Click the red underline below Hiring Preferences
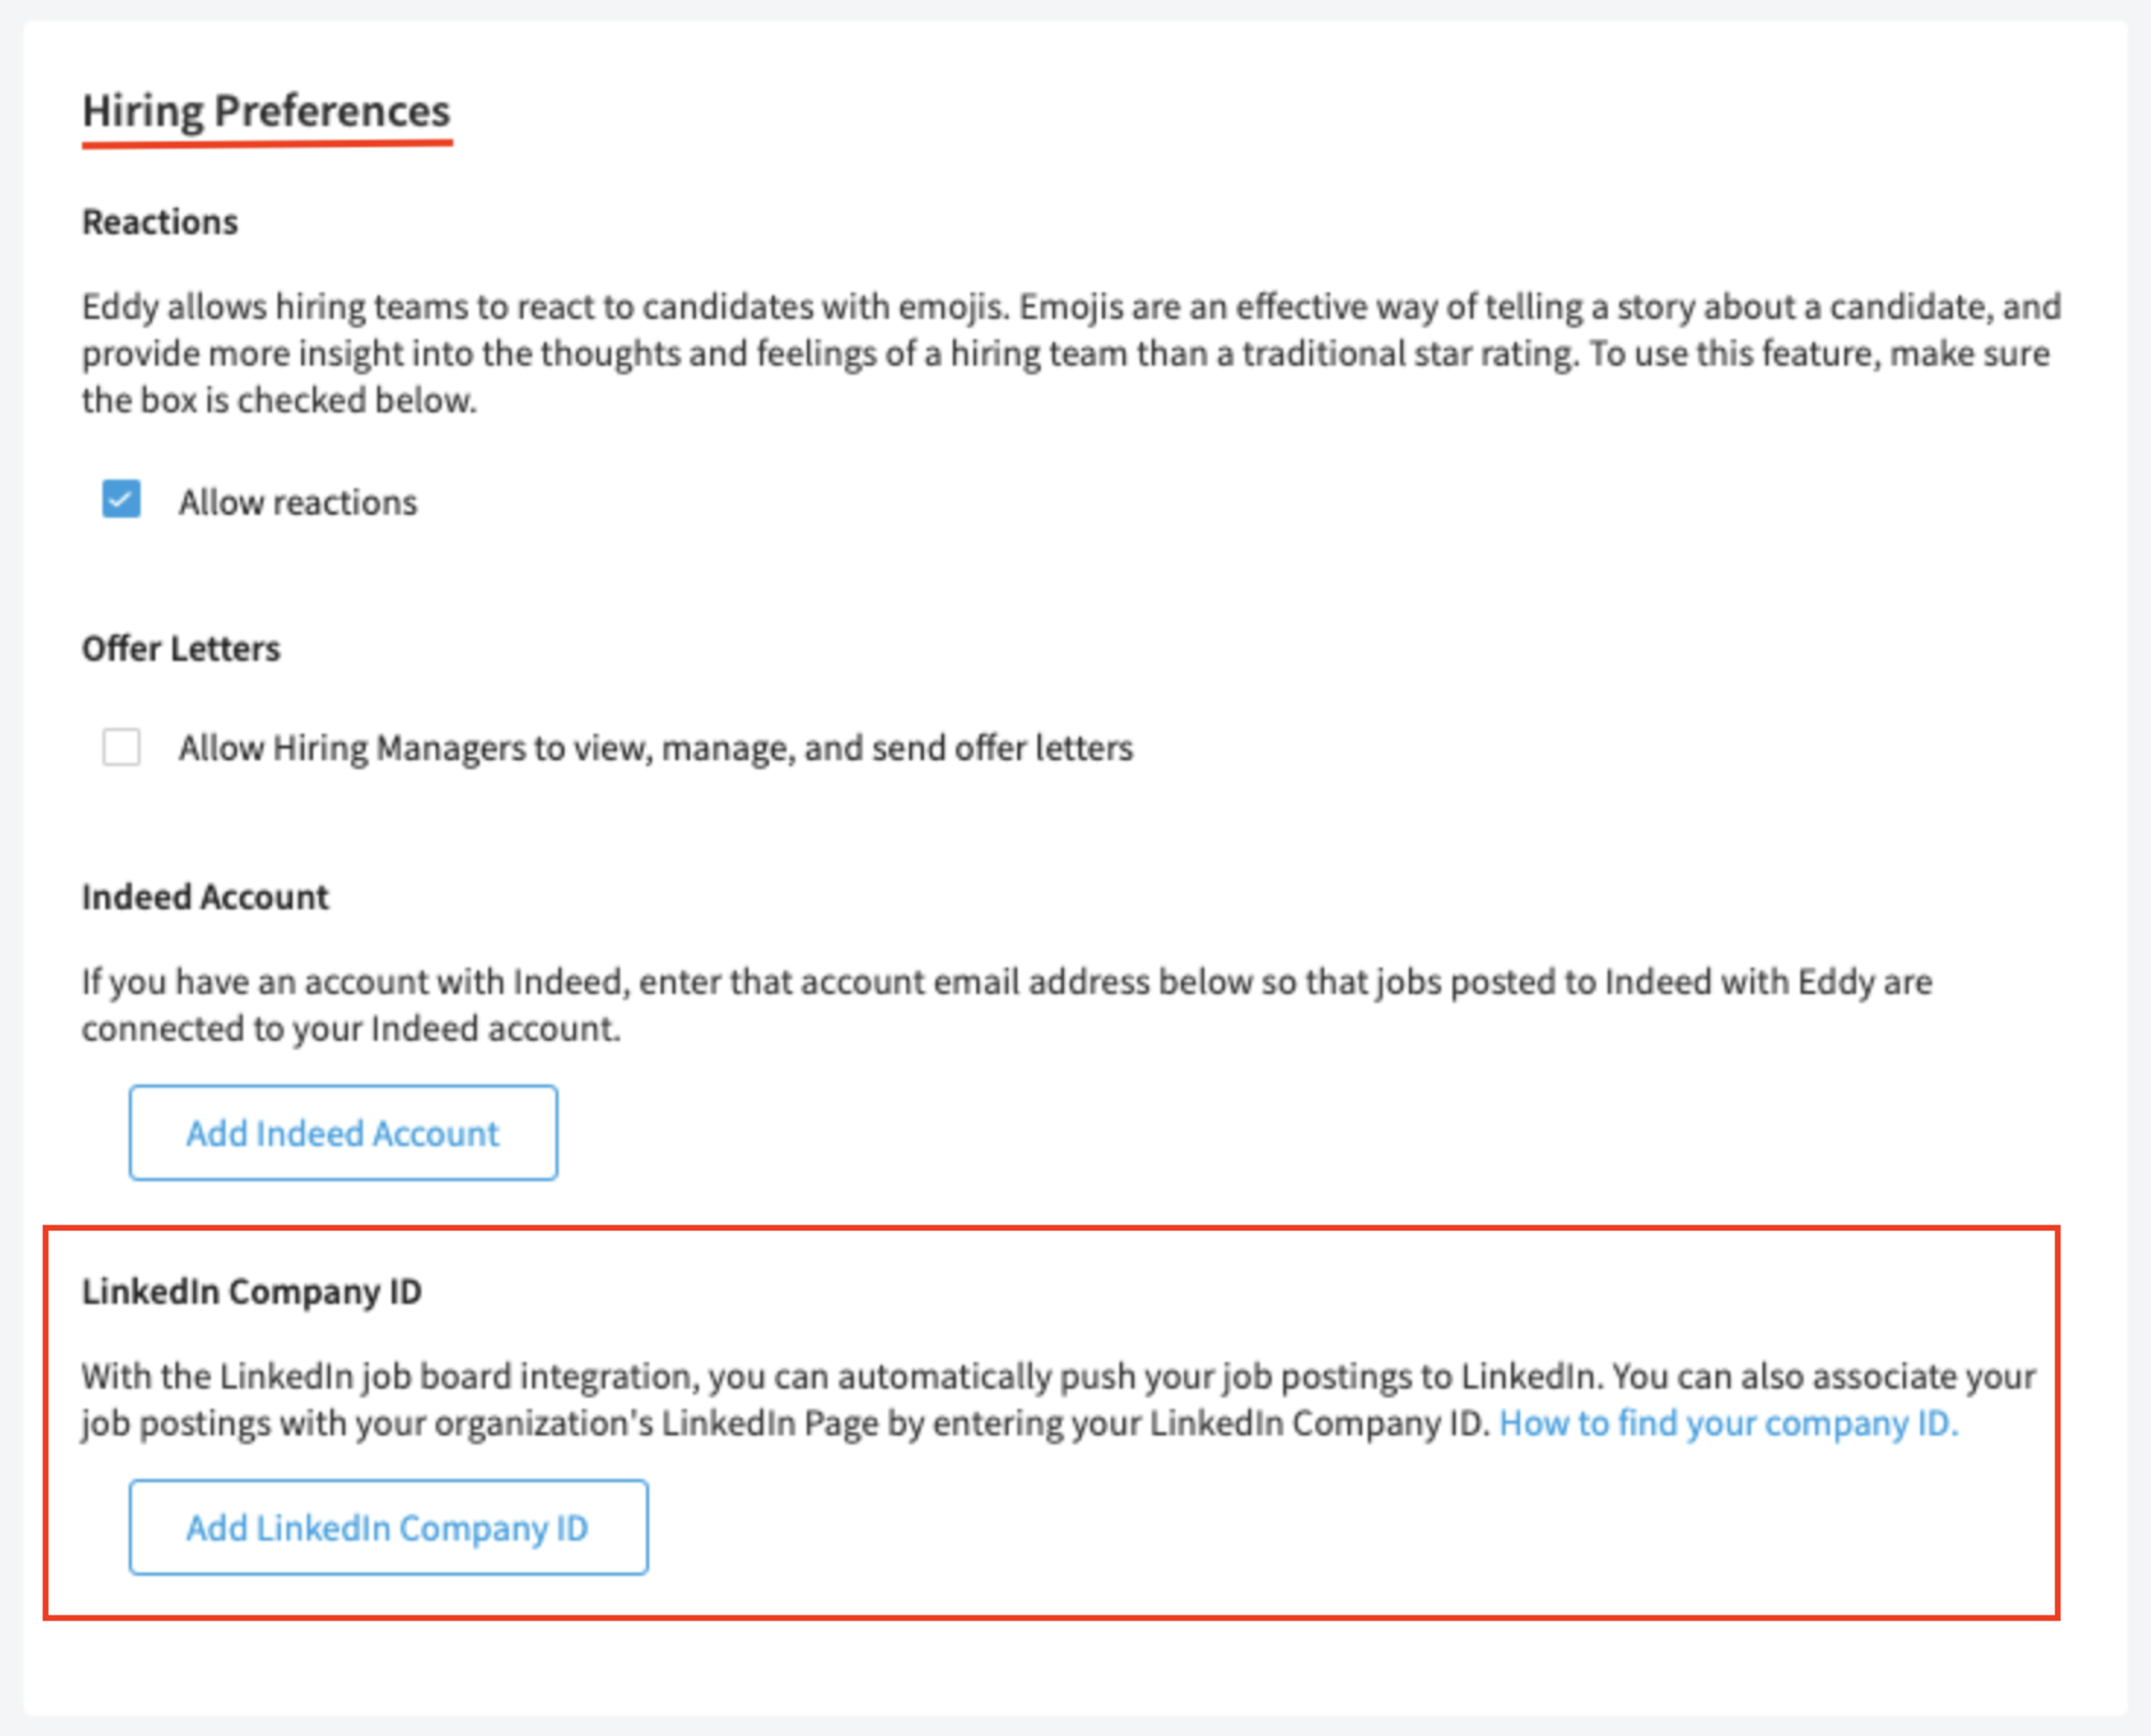This screenshot has height=1736, width=2151. click(267, 144)
